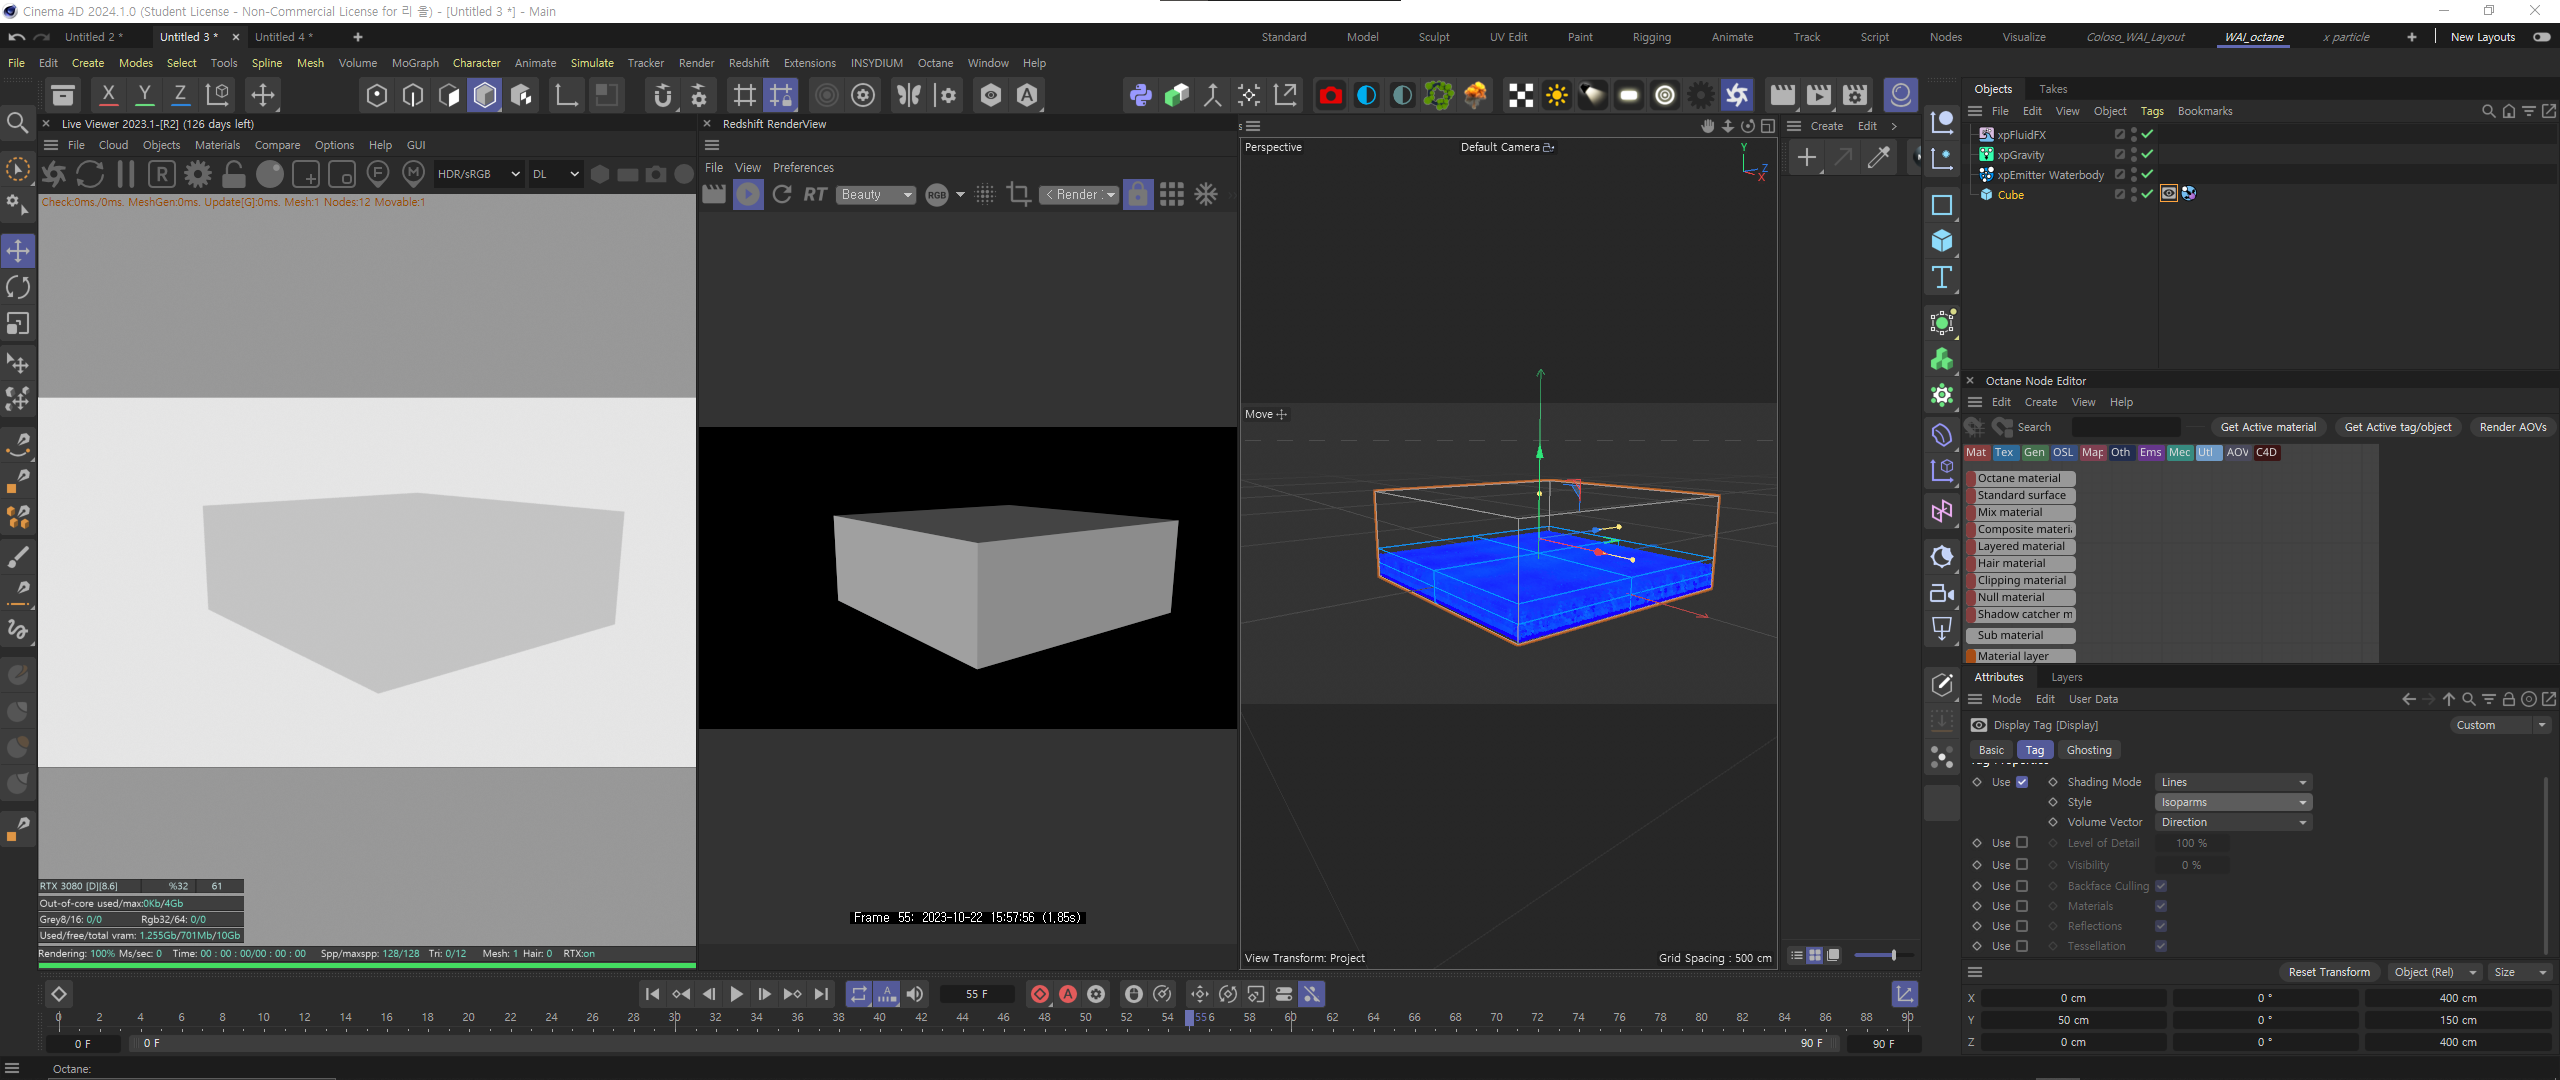Open MoGraph menu in main menu bar

pos(415,63)
